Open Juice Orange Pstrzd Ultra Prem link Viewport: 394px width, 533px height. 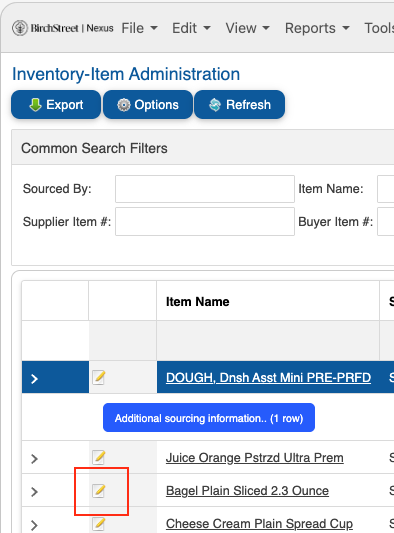255,458
